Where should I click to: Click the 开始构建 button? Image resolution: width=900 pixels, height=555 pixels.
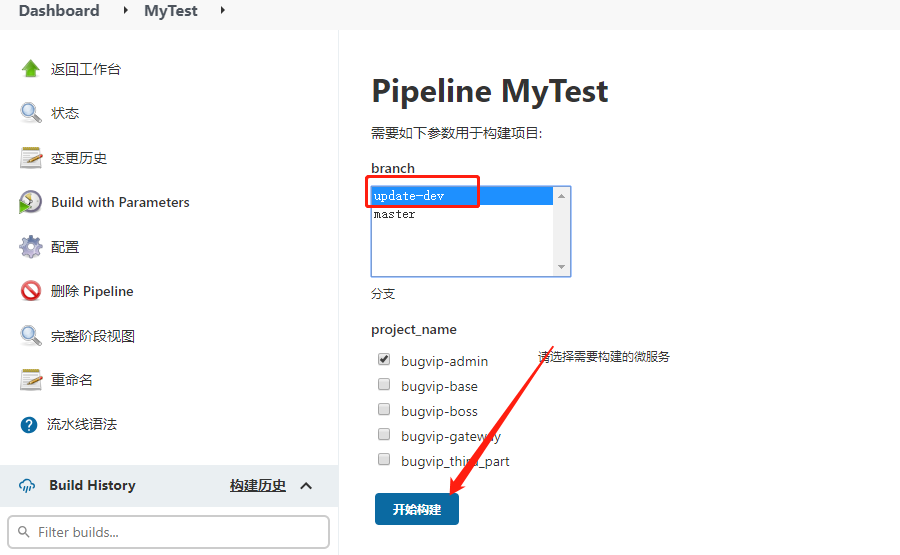point(417,509)
